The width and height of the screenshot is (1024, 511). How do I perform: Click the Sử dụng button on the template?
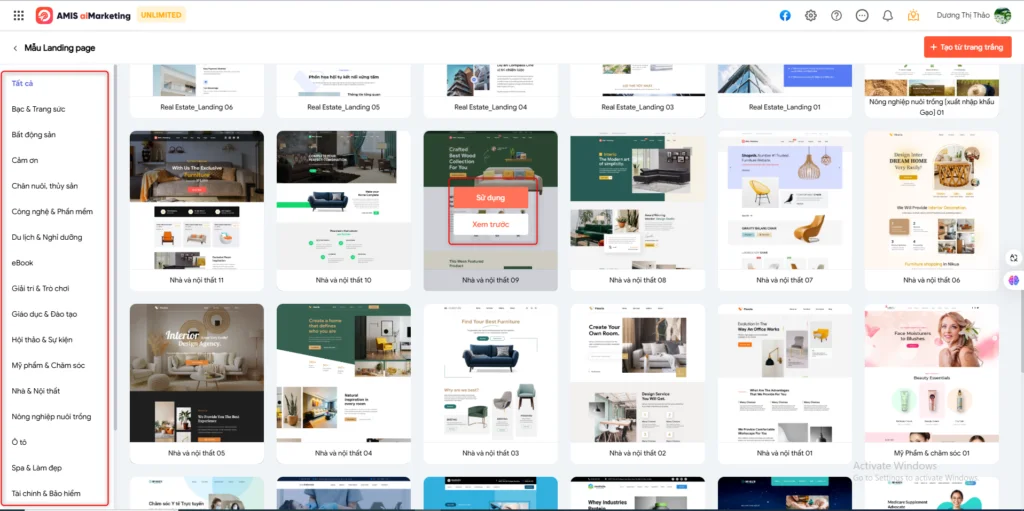click(x=490, y=198)
